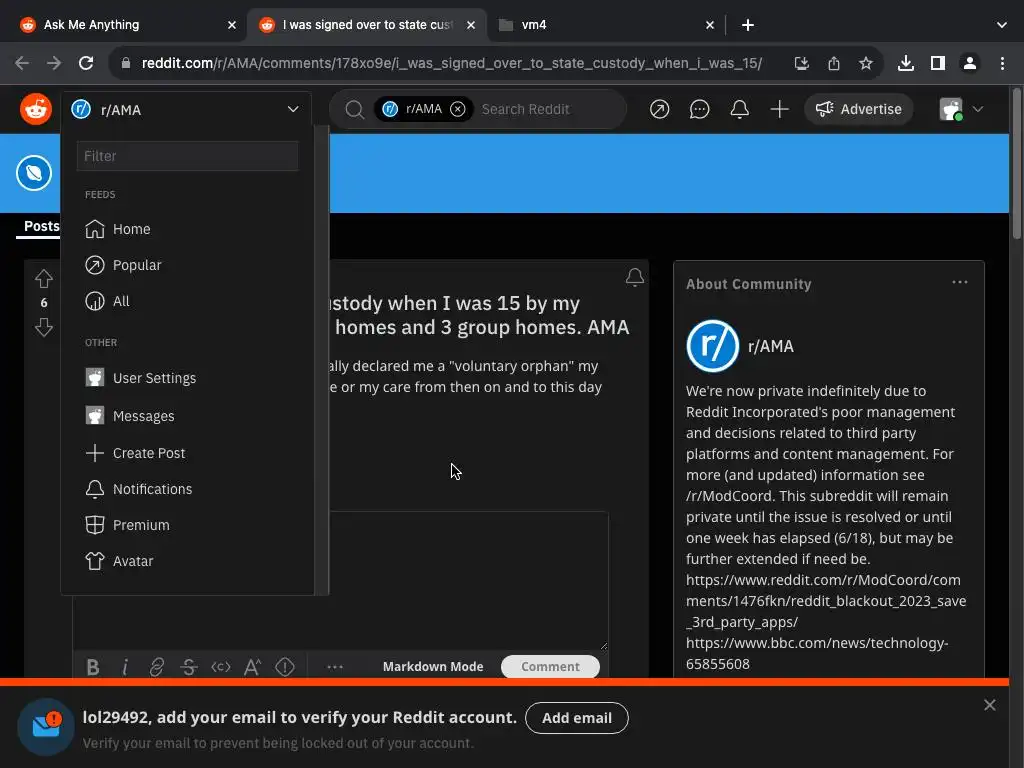
Task: Open the Popular arrow icon in header
Action: [660, 109]
